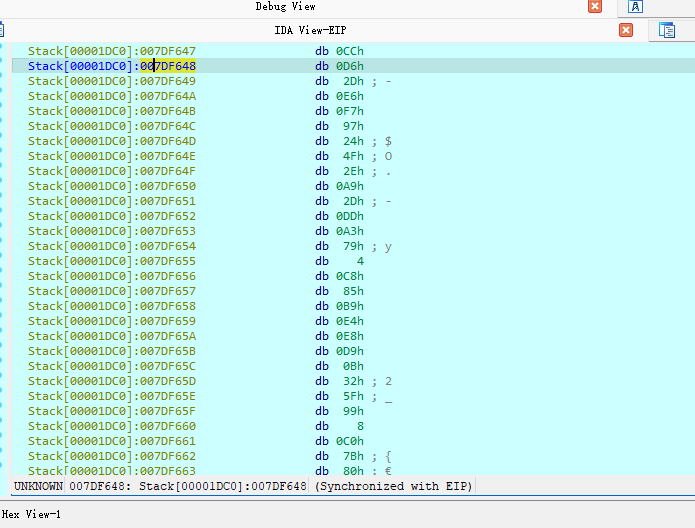Click the byte value 0CCh
695x528 pixels.
click(350, 51)
